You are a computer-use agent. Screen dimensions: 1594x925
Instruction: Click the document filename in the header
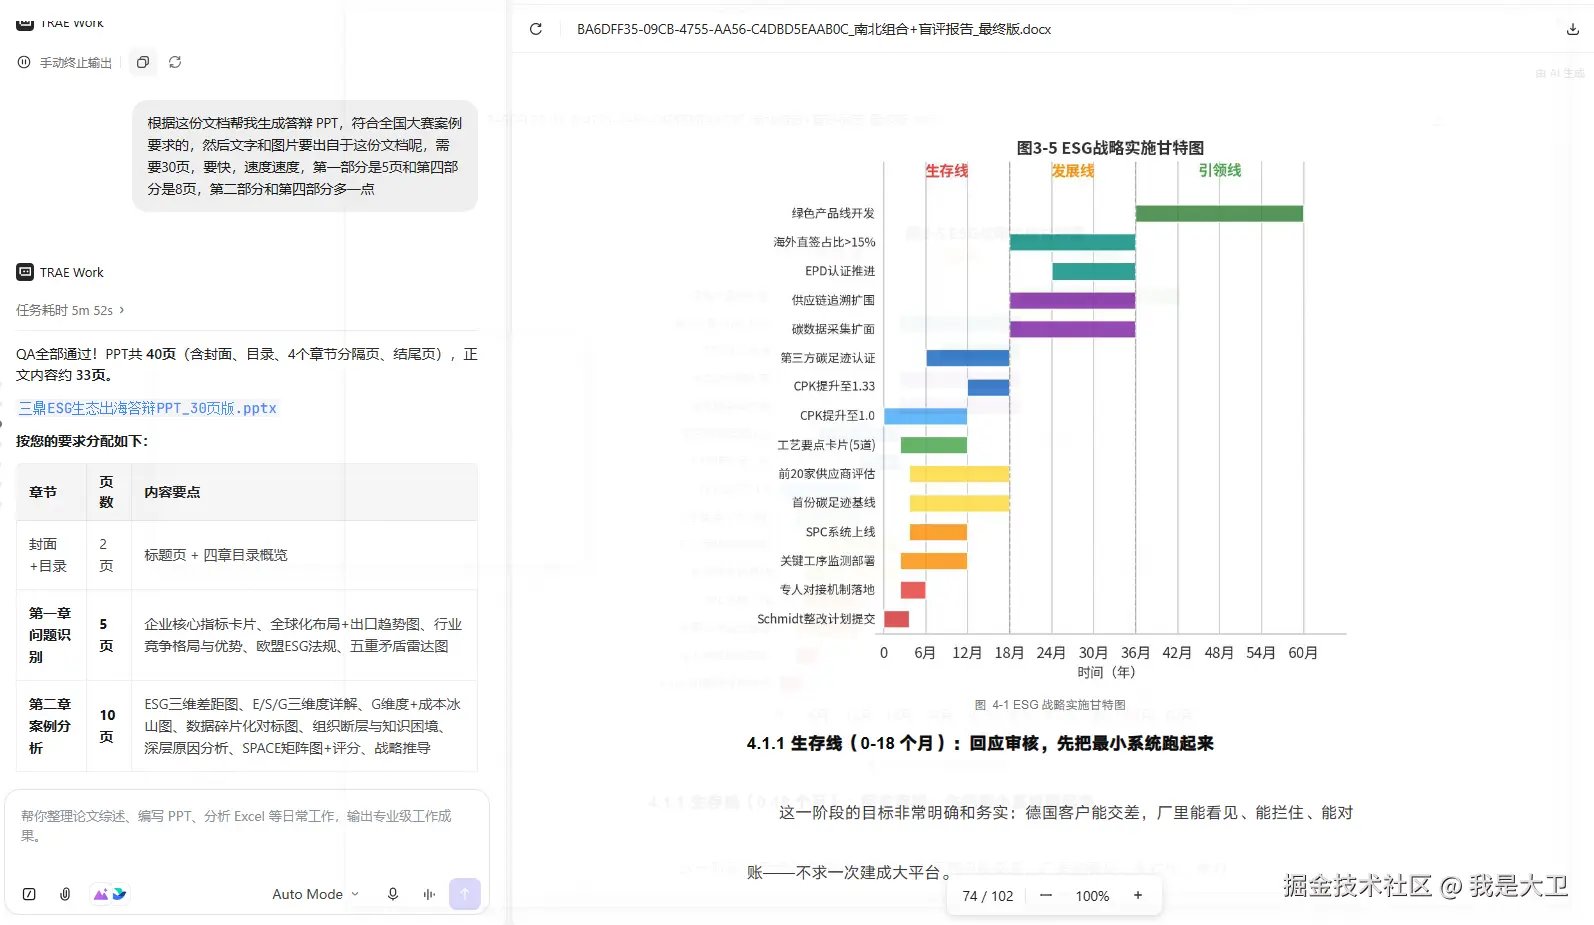click(x=814, y=29)
